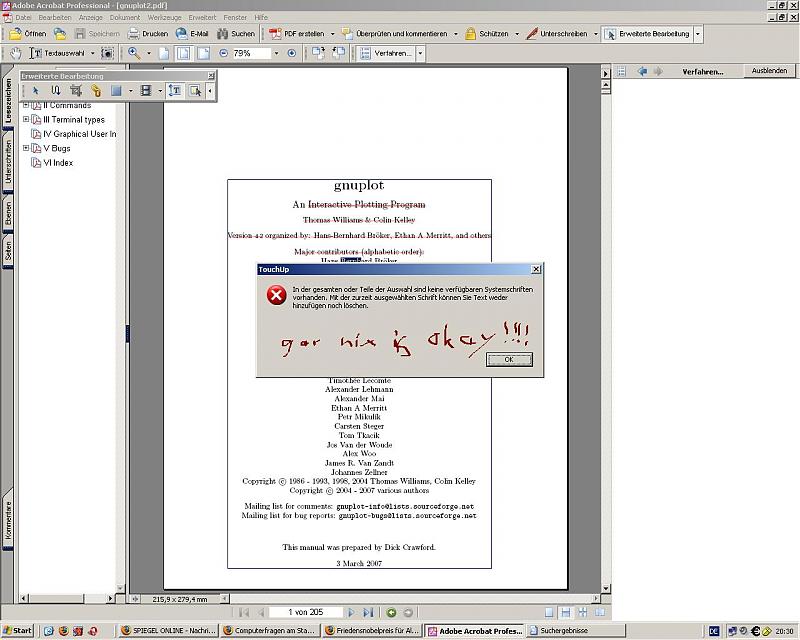800x640 pixels.
Task: Select the Forms button tool
Action: (x=116, y=91)
